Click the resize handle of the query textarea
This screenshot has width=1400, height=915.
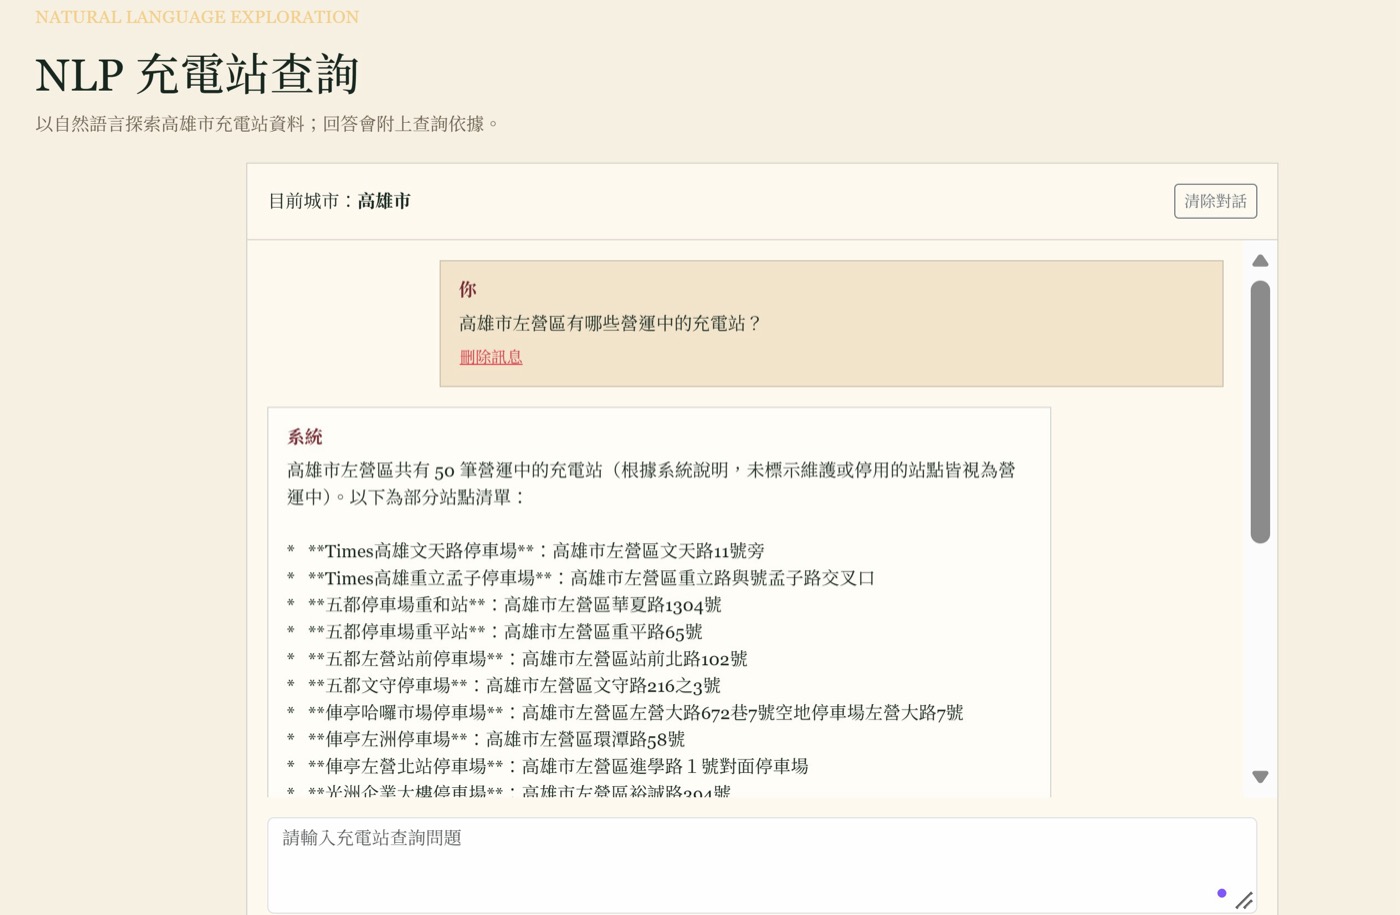(x=1244, y=900)
